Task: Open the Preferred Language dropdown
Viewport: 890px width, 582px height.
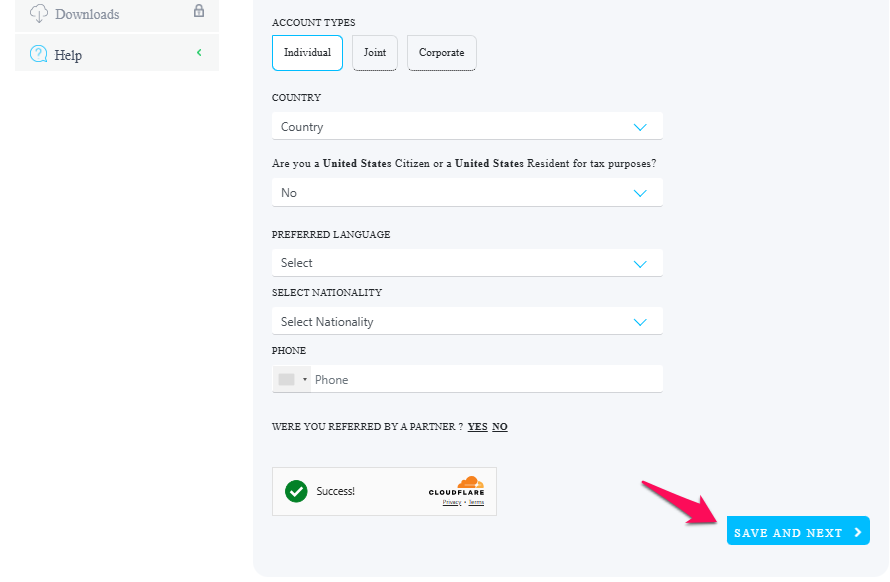Action: tap(467, 263)
